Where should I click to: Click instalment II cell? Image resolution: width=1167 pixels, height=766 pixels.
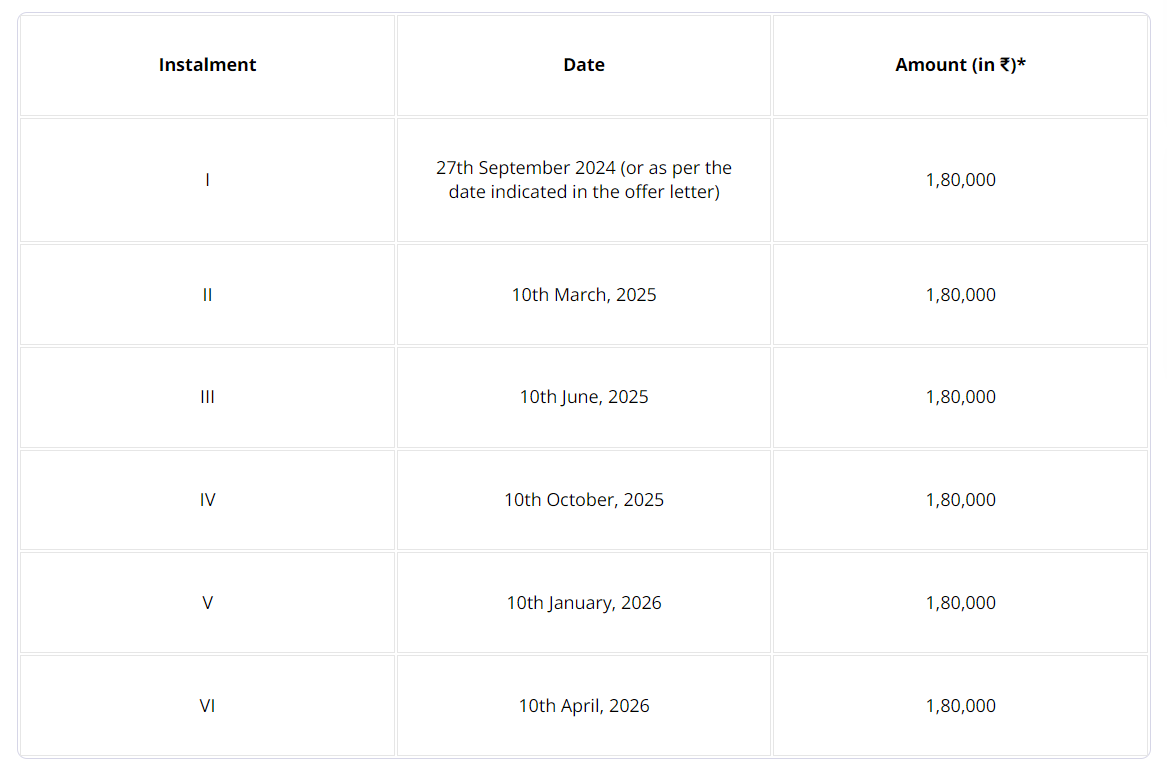point(207,295)
